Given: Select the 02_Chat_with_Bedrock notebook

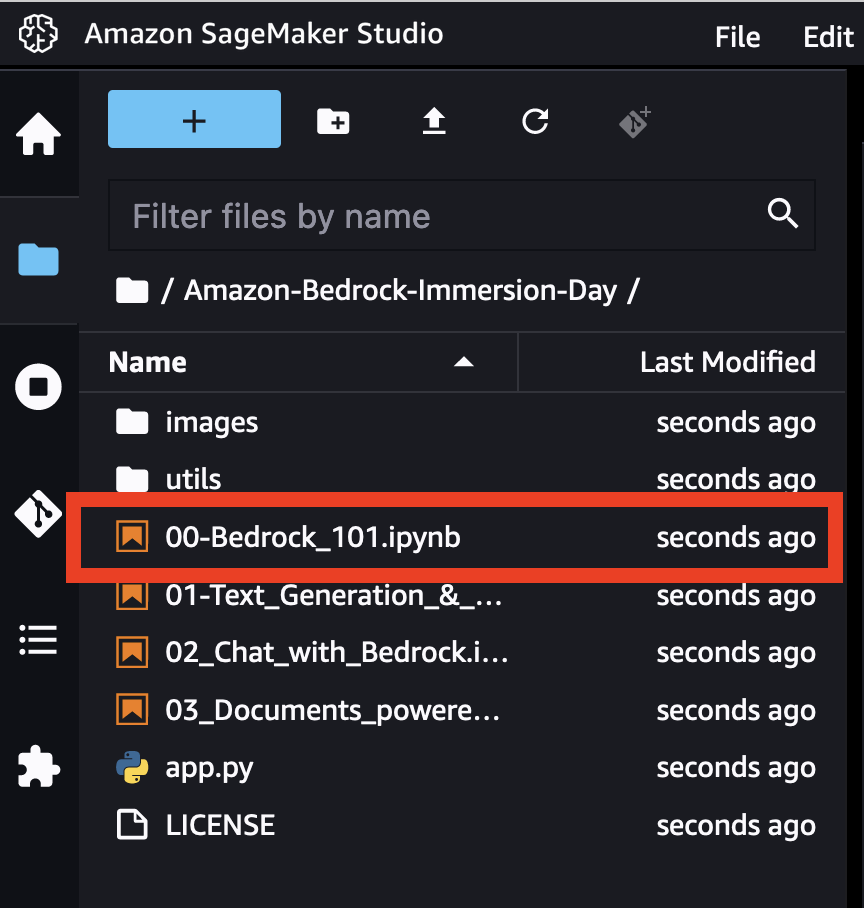Looking at the screenshot, I should pos(462,652).
